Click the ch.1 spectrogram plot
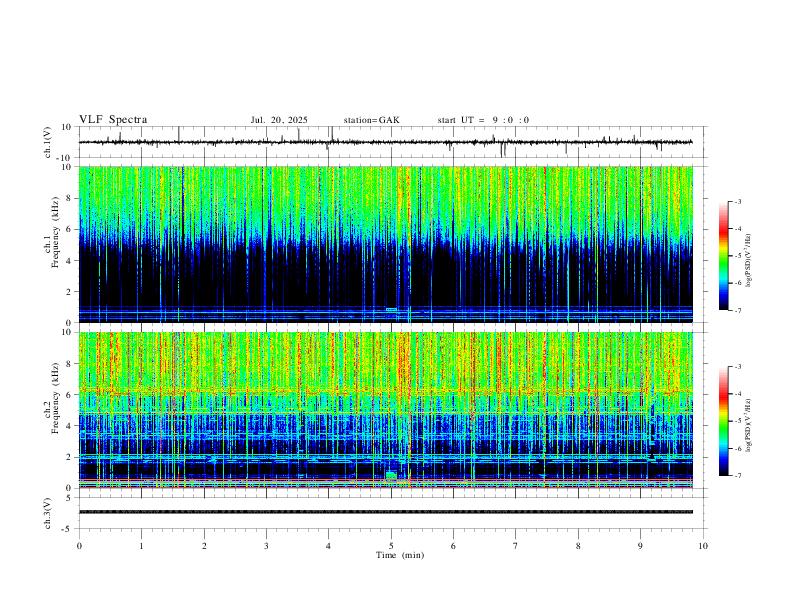792x612 pixels. click(386, 244)
